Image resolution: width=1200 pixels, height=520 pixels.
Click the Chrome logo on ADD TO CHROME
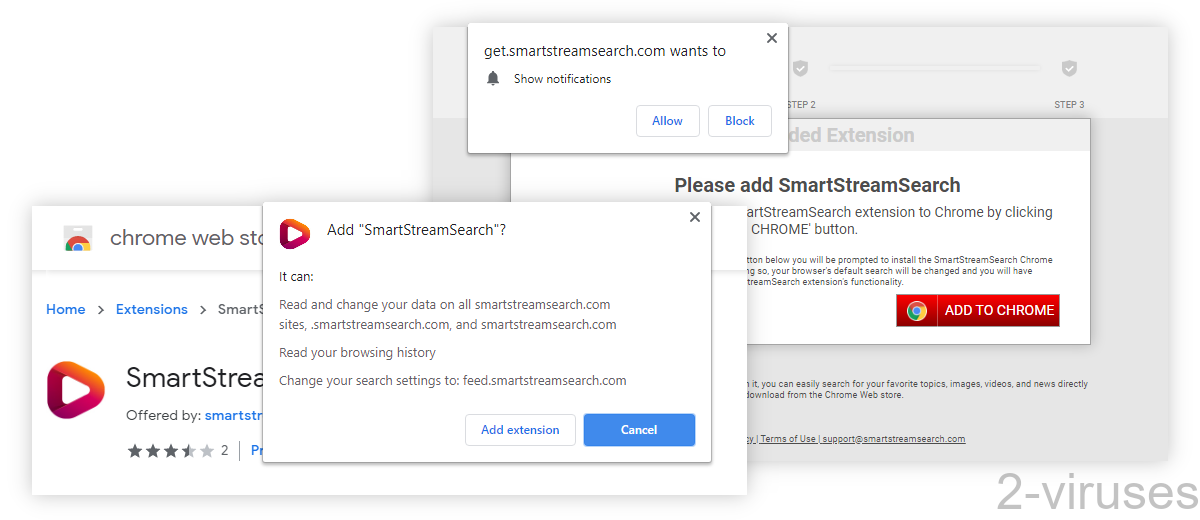click(917, 310)
